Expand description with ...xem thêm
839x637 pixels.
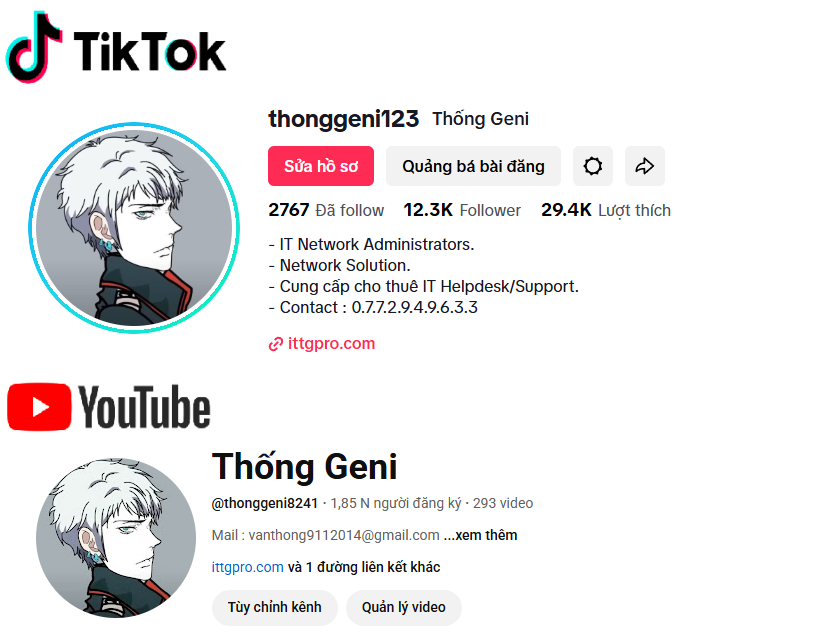pos(480,535)
